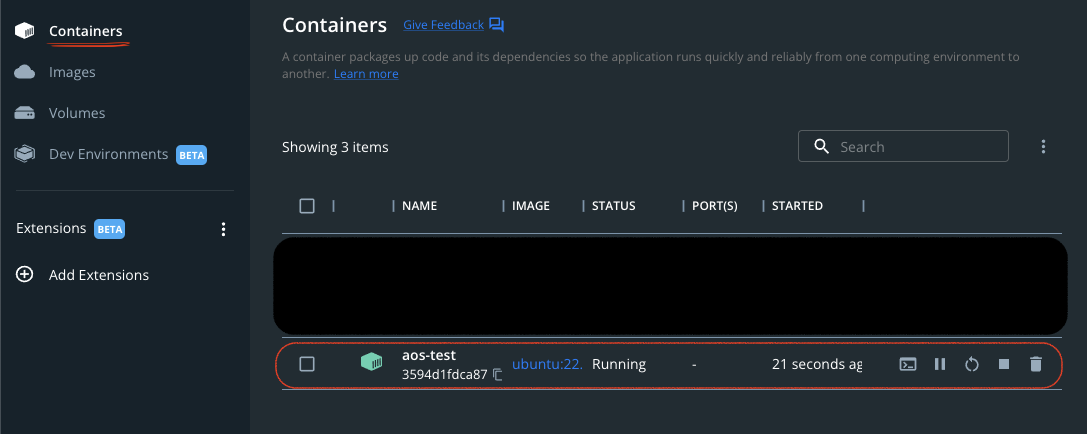Screen dimensions: 1087x434
Task: Follow the Learn more link
Action: pyautogui.click(x=366, y=73)
